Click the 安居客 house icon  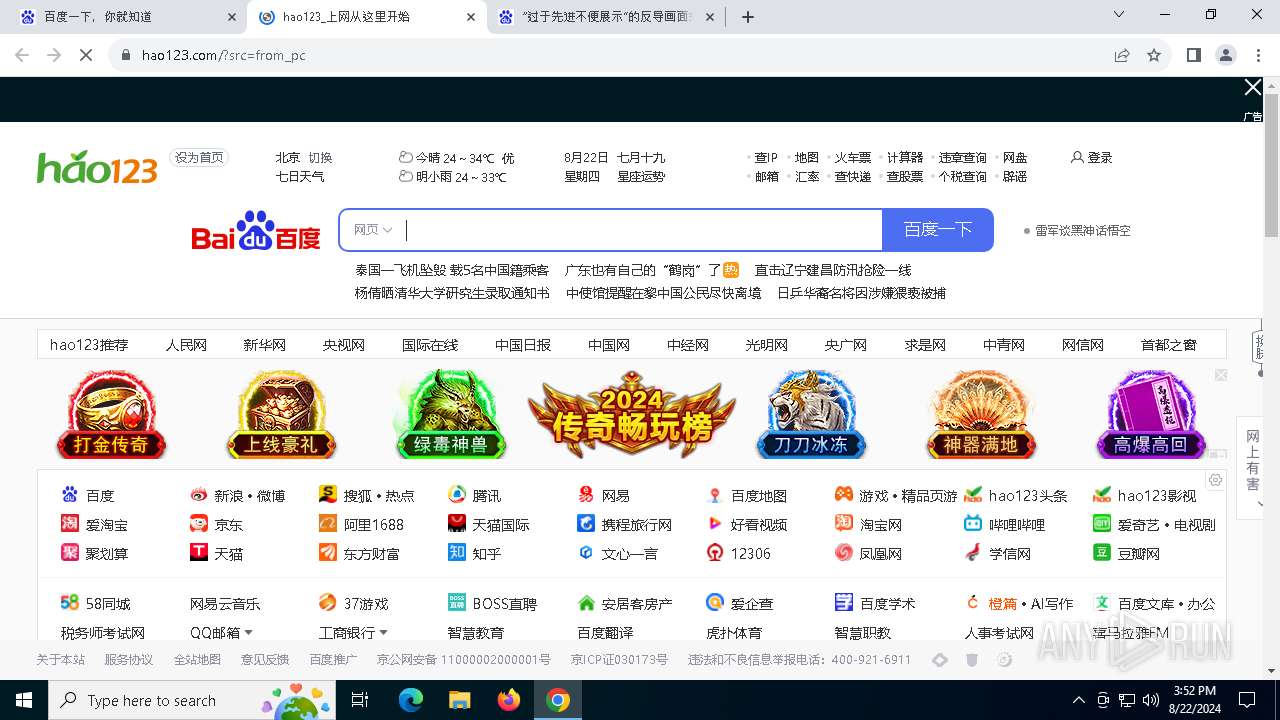click(585, 603)
